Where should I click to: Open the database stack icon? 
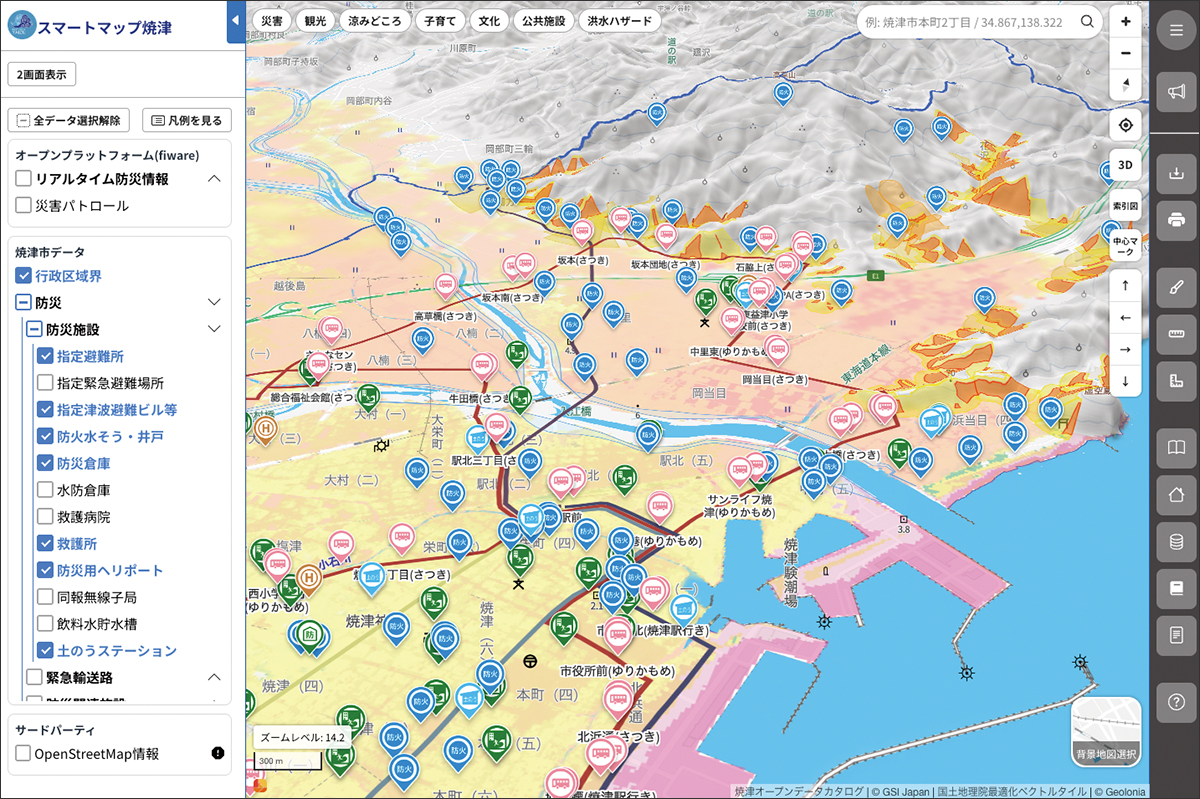click(x=1175, y=541)
